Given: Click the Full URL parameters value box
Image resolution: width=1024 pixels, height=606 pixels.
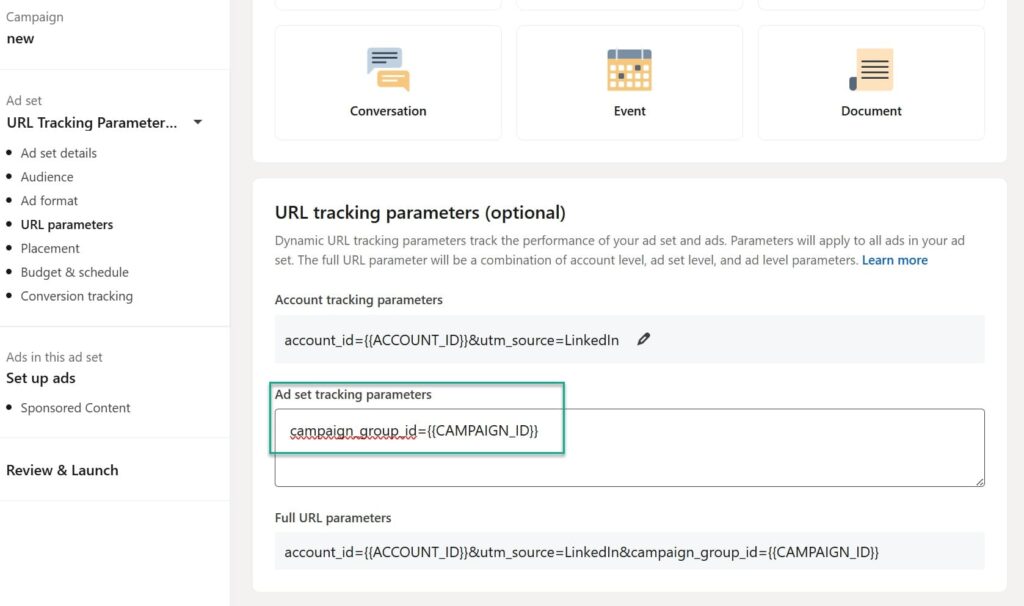Looking at the screenshot, I should (629, 552).
